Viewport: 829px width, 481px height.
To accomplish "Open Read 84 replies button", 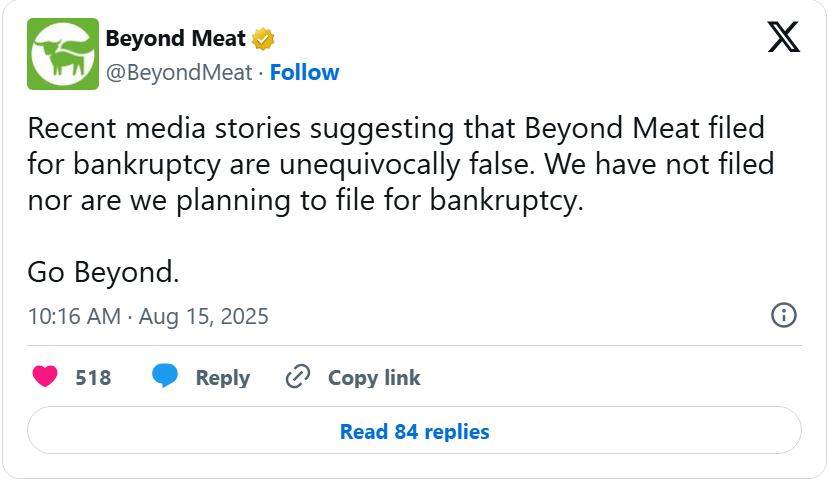I will 414,432.
